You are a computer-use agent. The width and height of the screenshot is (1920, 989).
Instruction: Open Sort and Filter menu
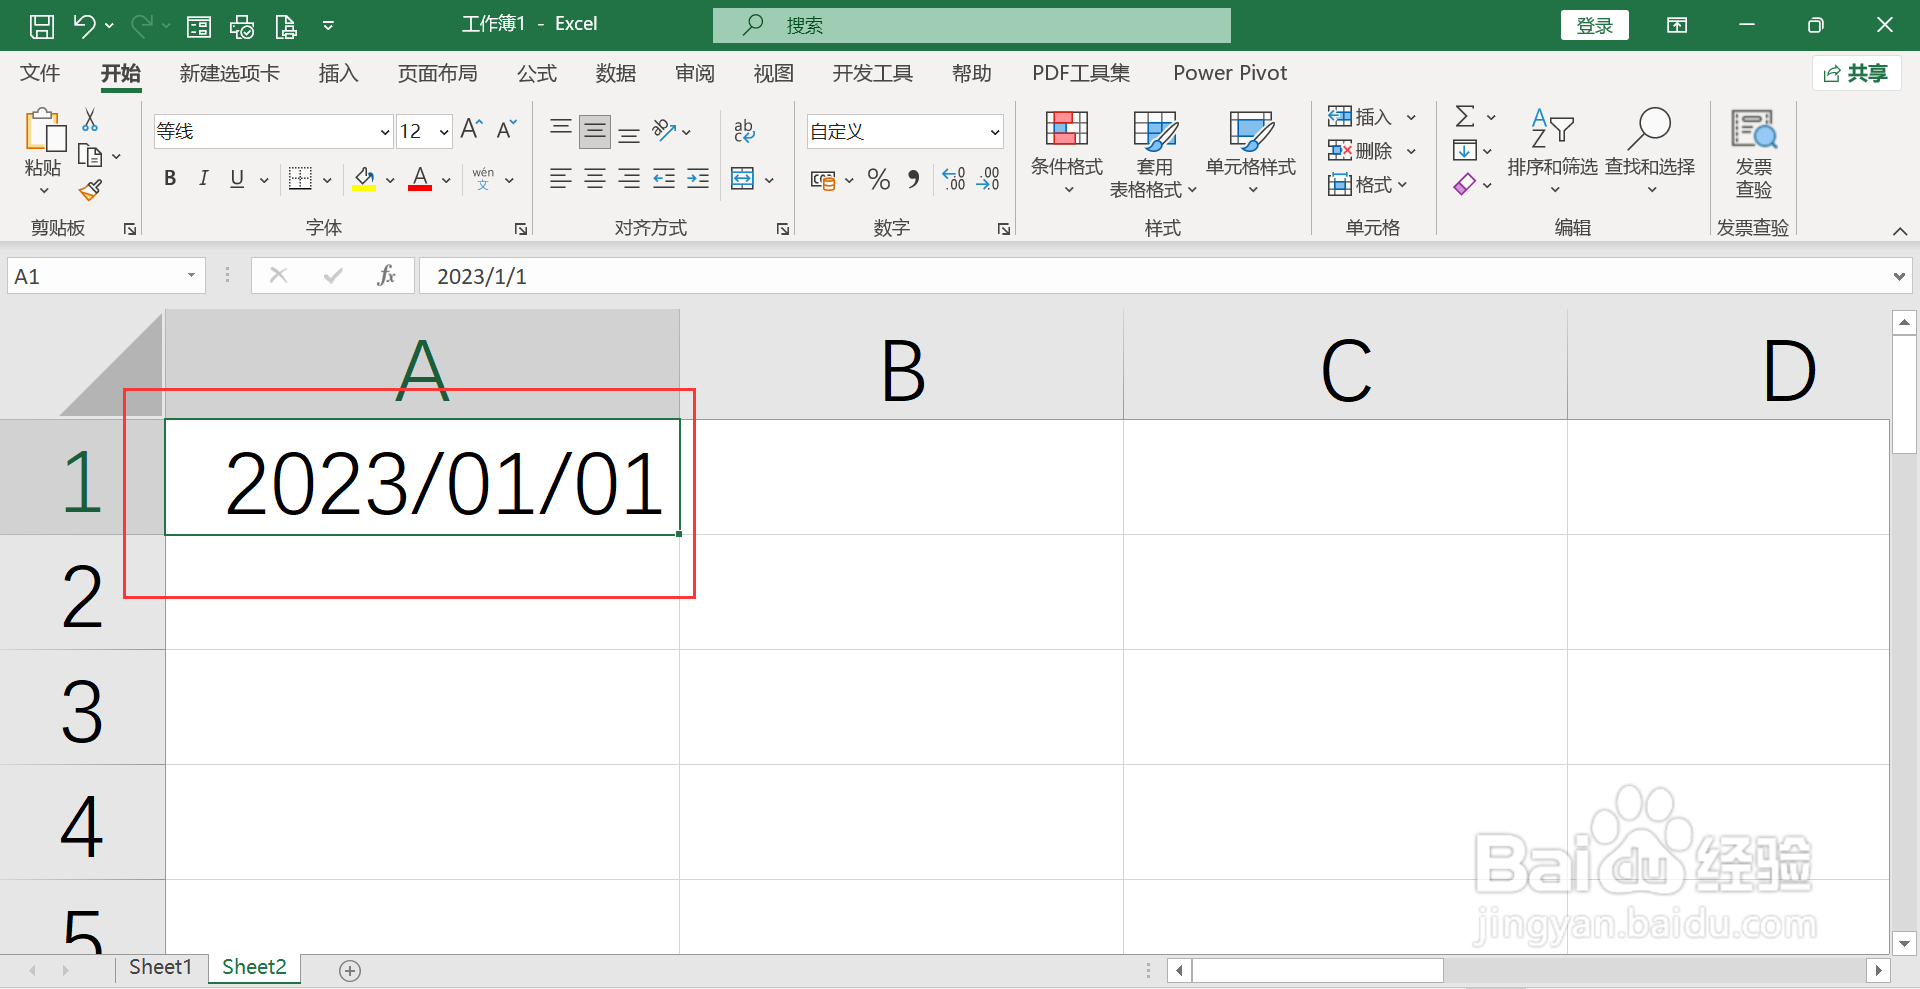(1553, 152)
